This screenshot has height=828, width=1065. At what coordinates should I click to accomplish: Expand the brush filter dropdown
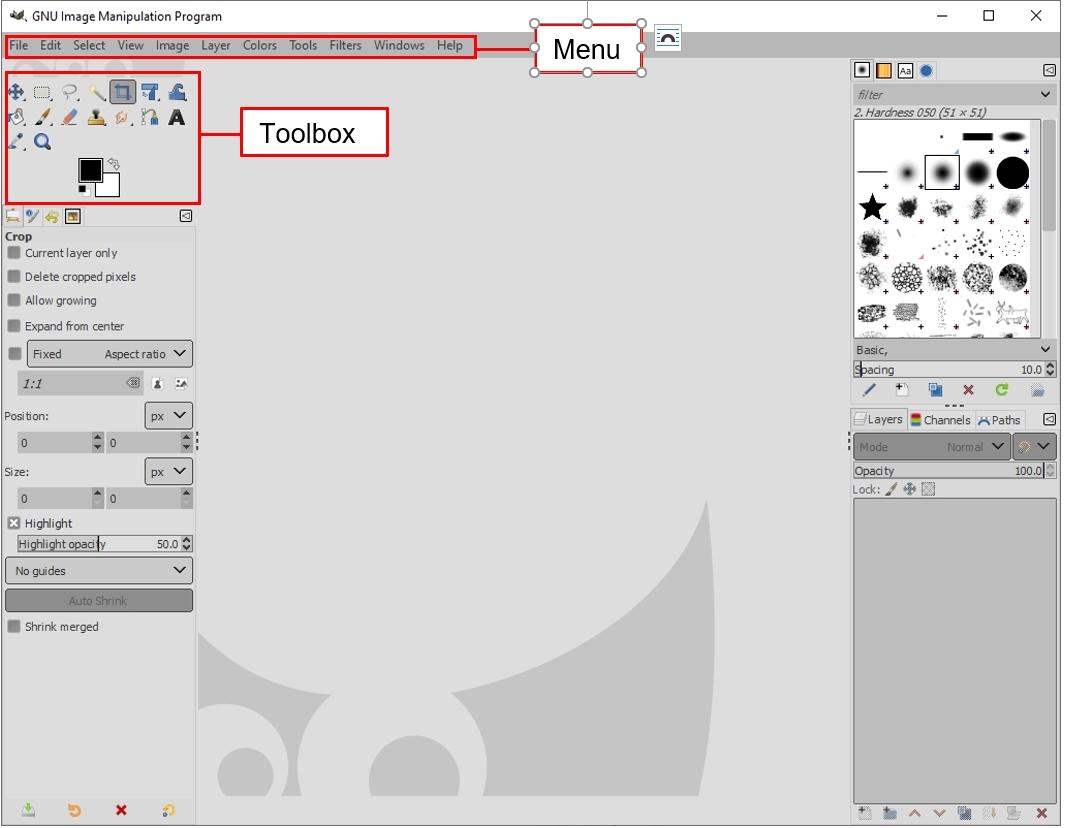click(x=1045, y=94)
